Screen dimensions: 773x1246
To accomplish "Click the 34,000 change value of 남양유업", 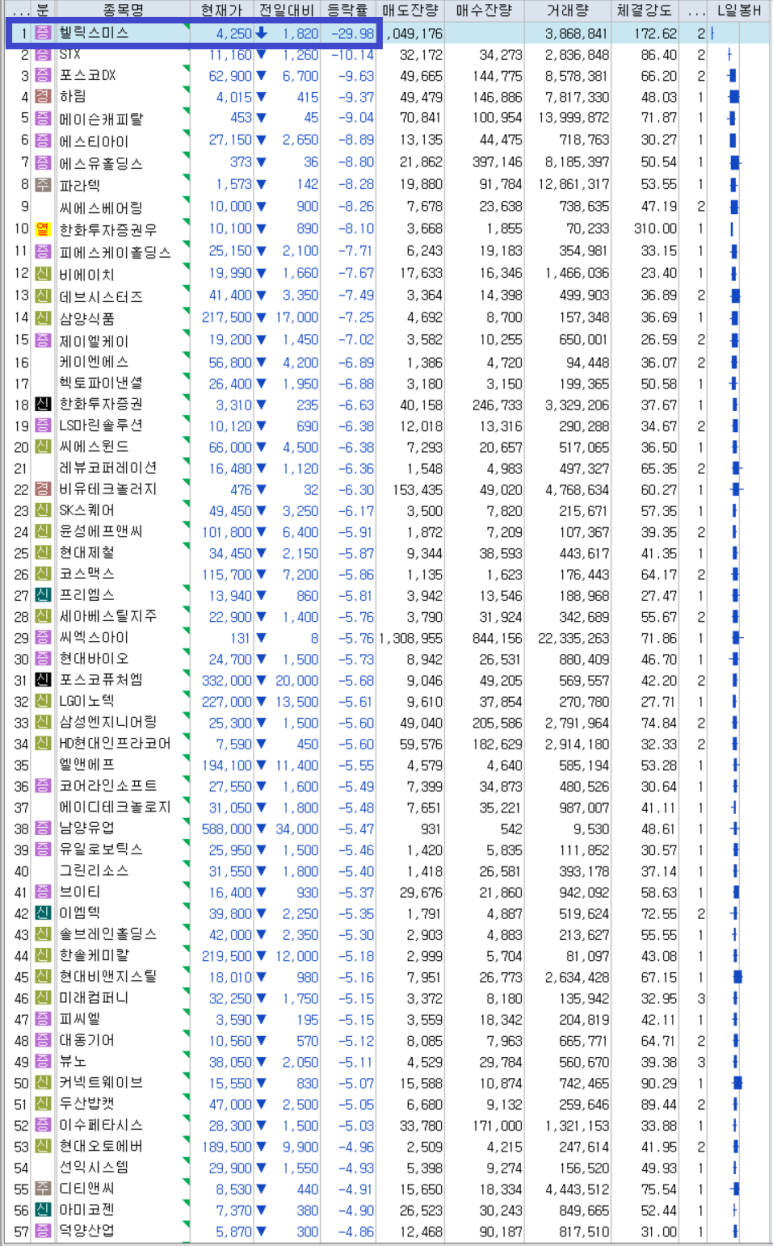I will pyautogui.click(x=297, y=828).
